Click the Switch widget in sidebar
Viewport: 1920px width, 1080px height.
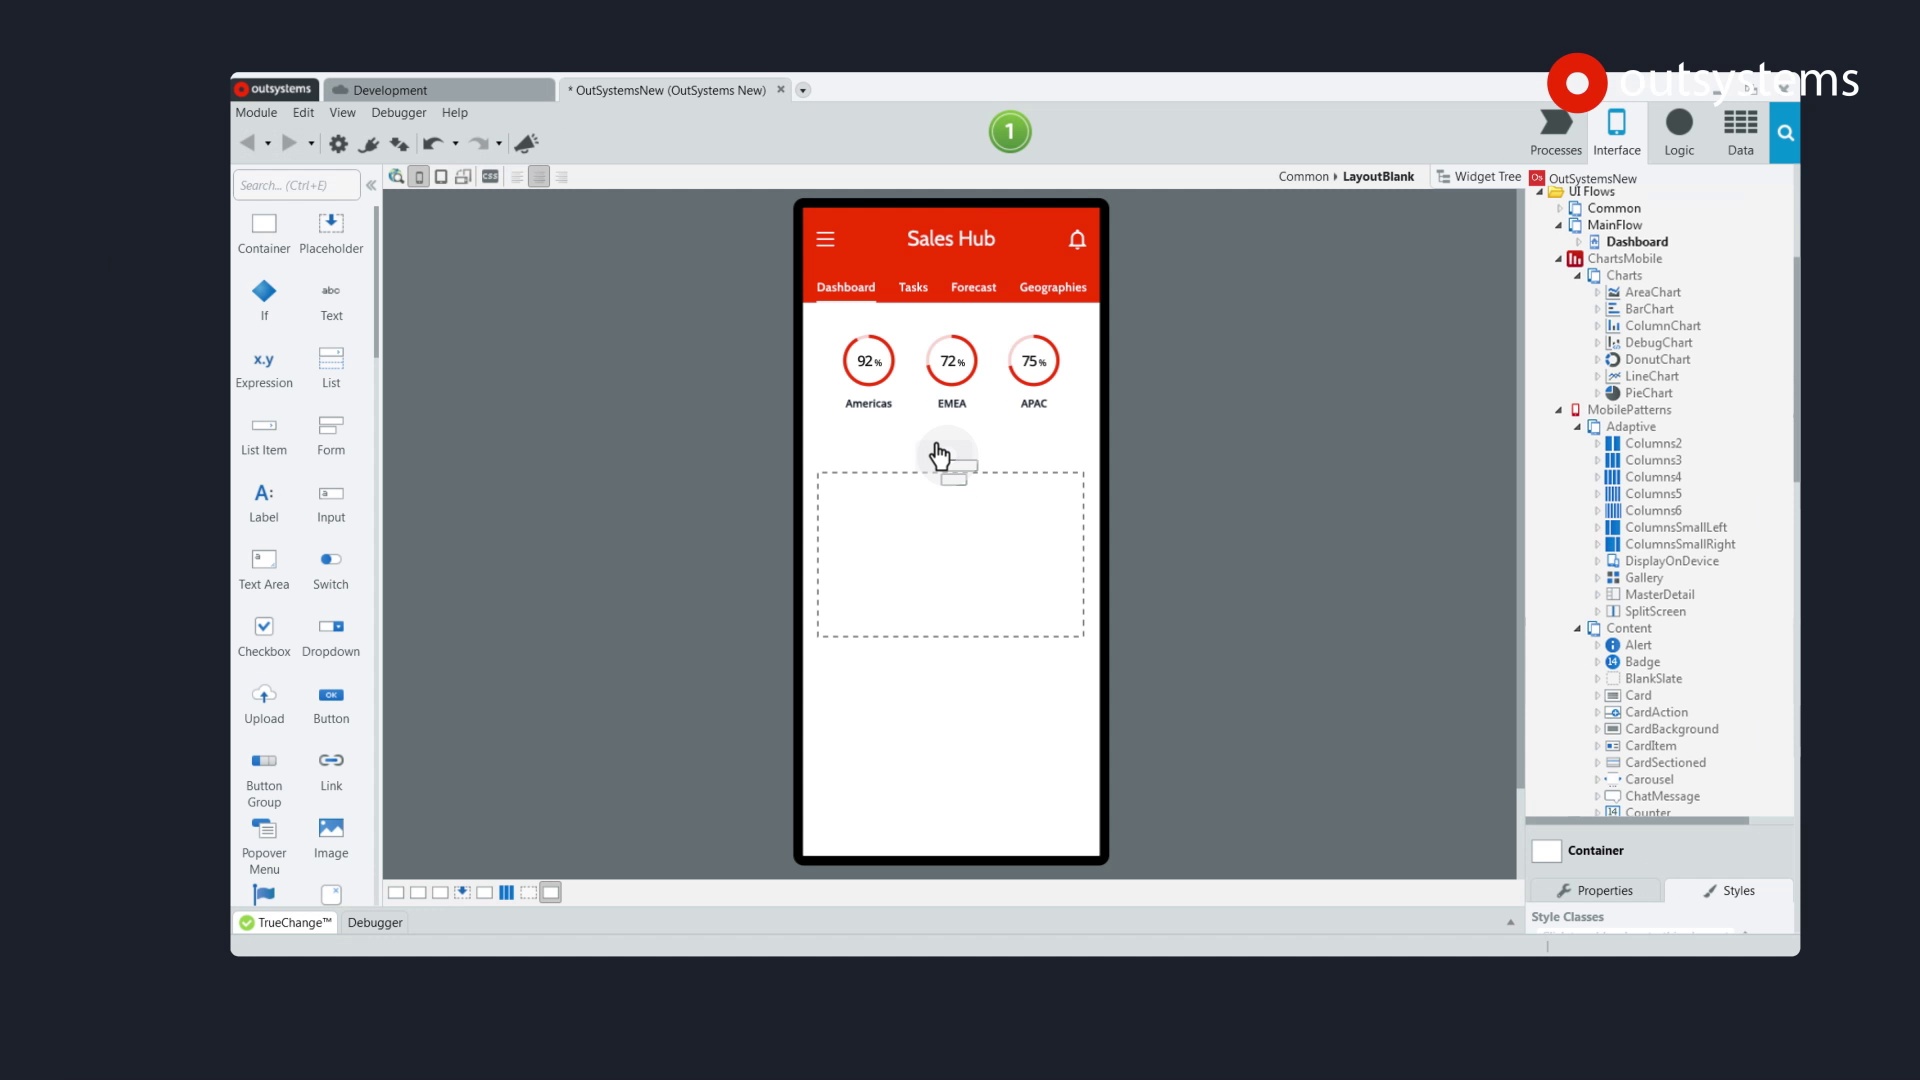pos(330,567)
